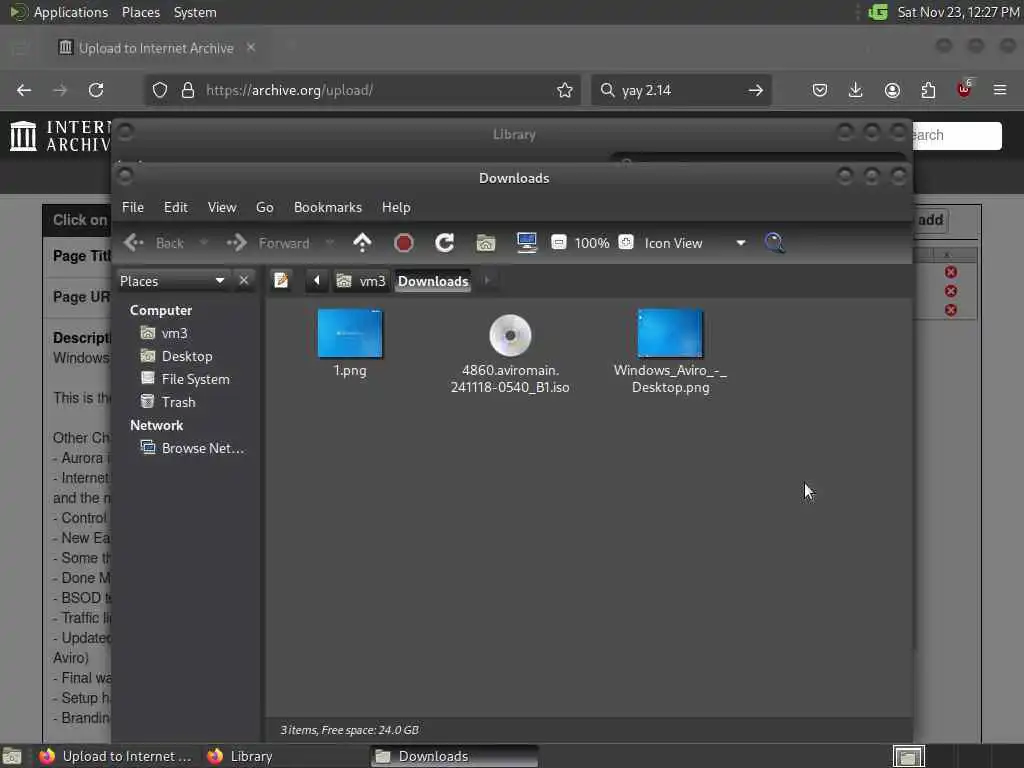Click the Back navigation button
This screenshot has width=1024, height=768.
click(154, 243)
